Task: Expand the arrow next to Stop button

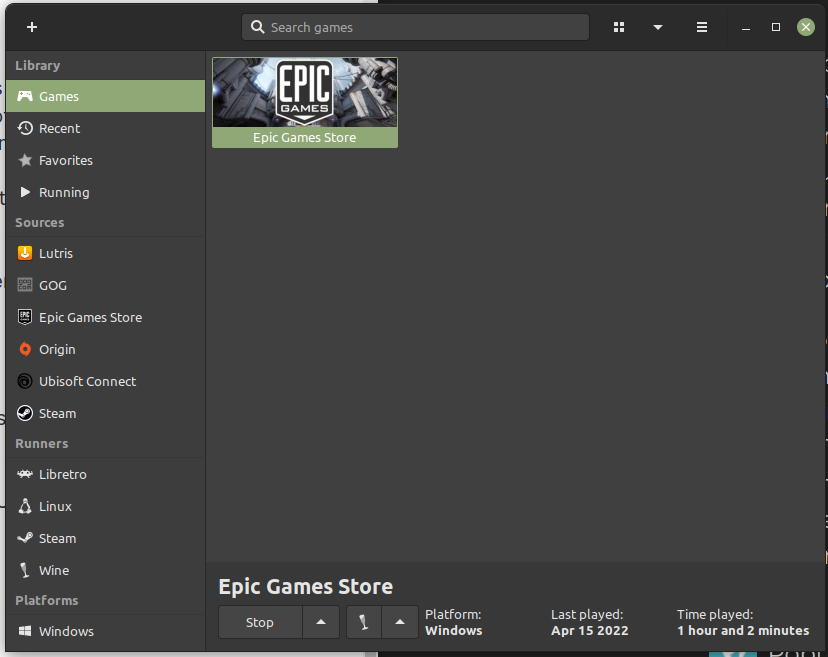Action: coord(321,622)
